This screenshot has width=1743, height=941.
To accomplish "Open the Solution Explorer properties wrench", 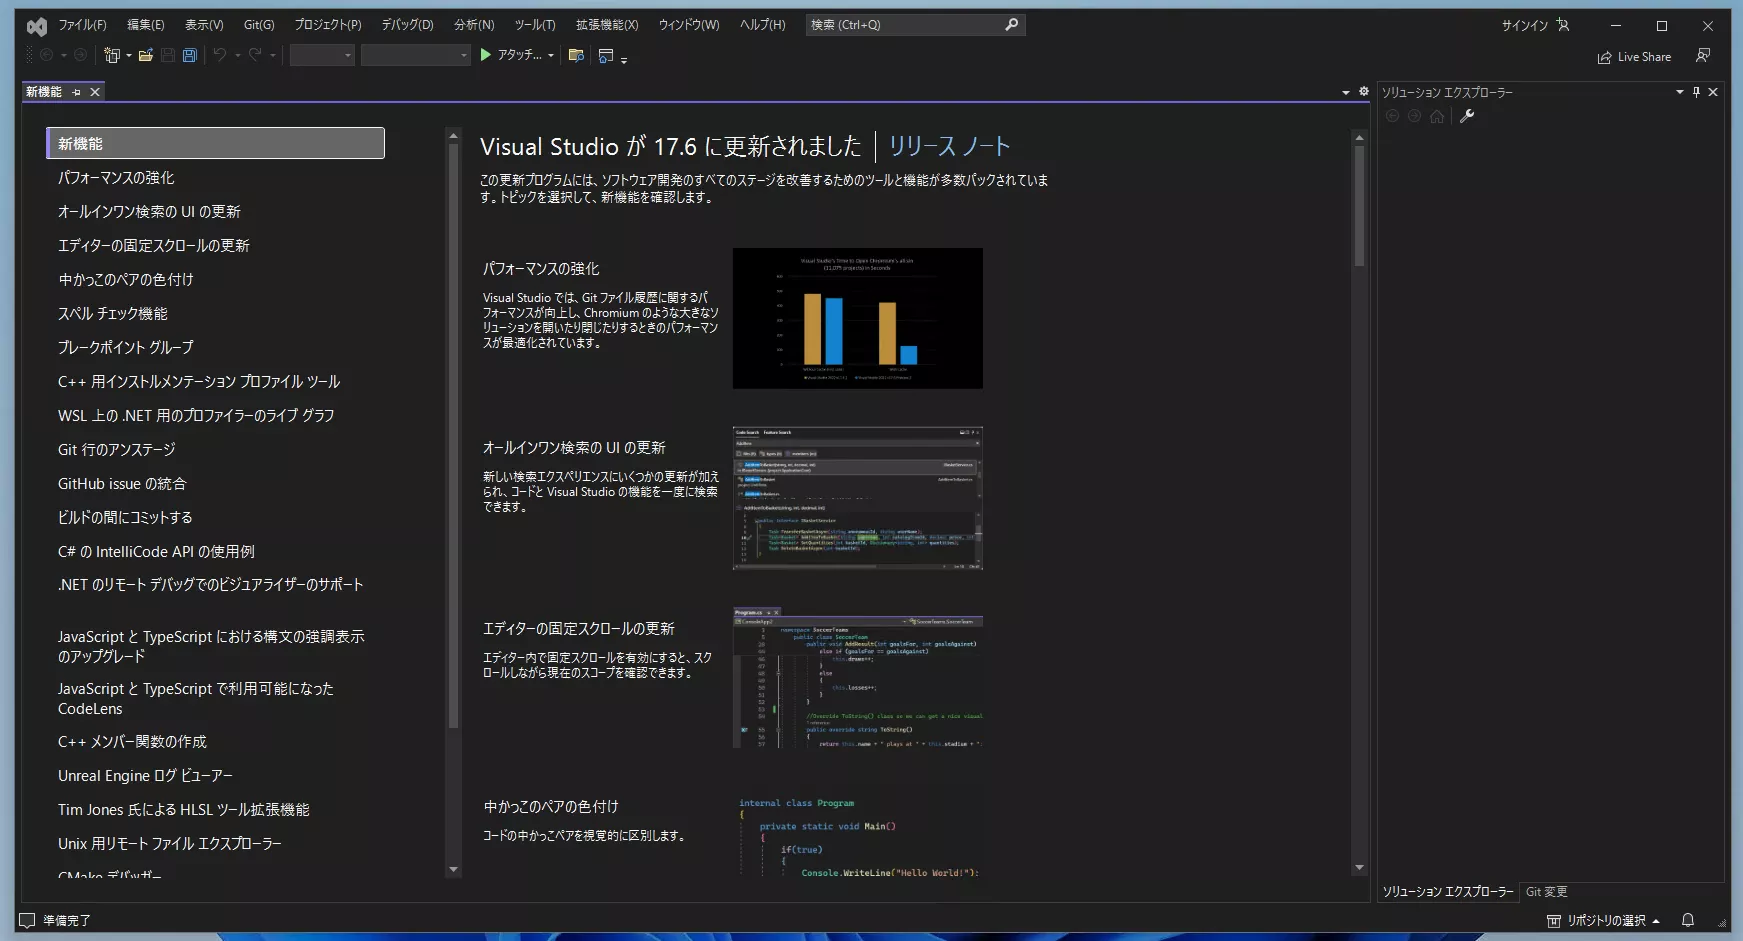I will [1467, 116].
